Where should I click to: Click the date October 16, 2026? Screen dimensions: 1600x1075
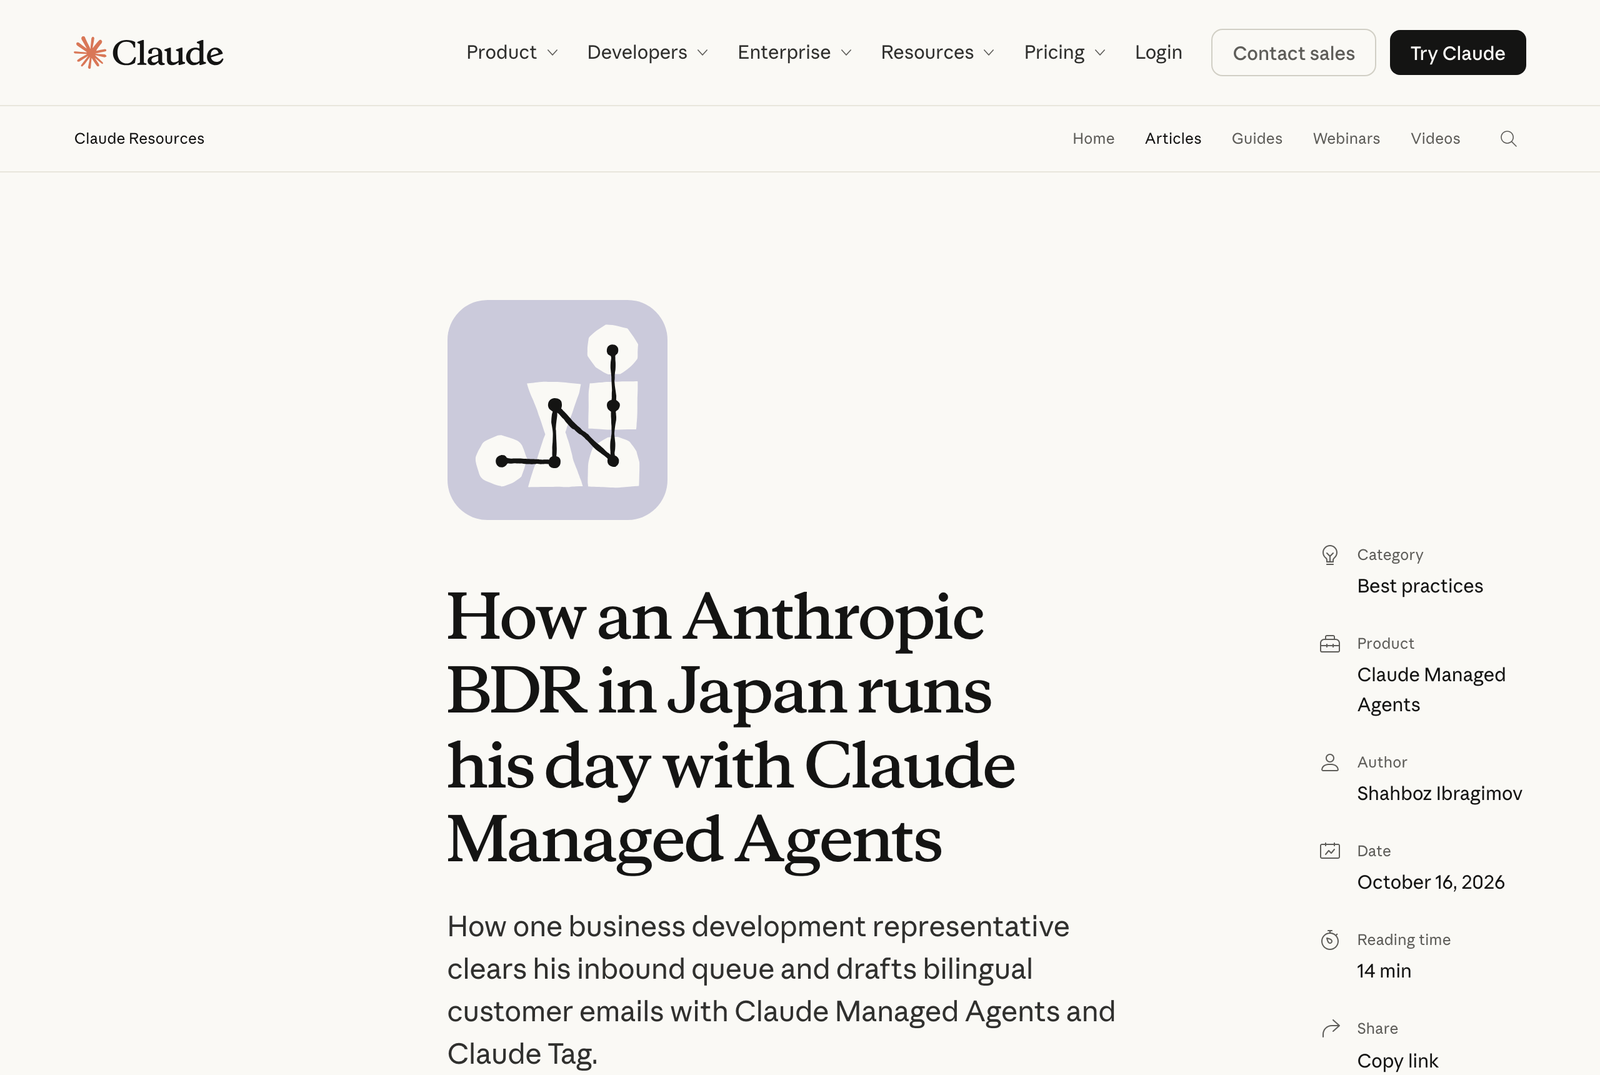[x=1430, y=883]
